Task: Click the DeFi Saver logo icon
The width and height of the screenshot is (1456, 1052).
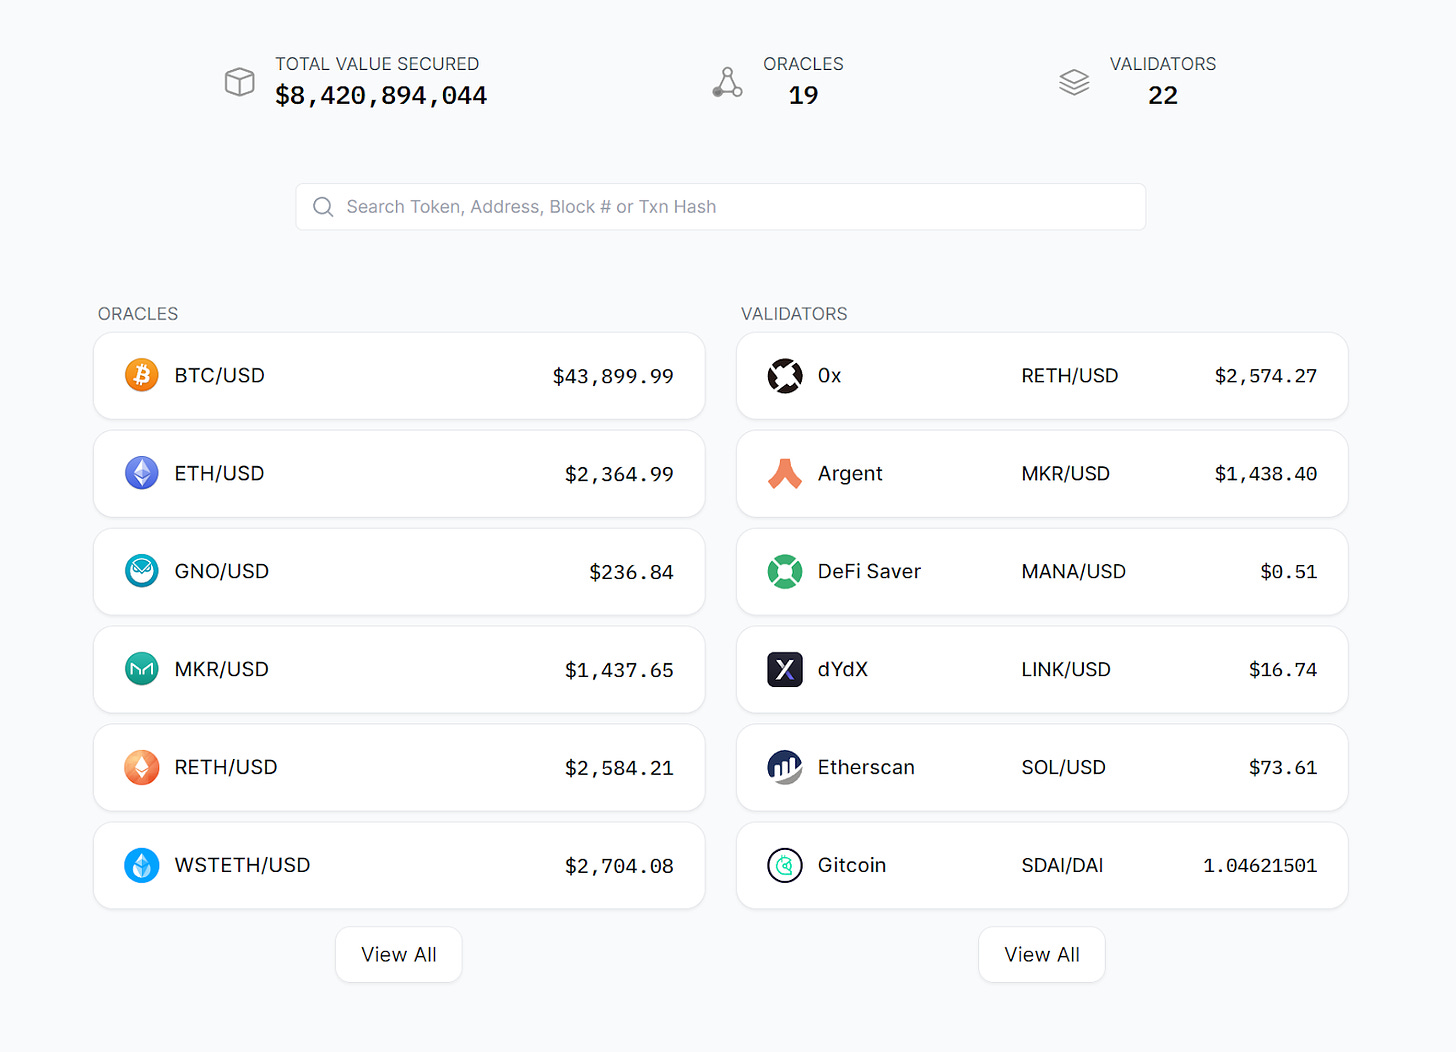Action: pyautogui.click(x=785, y=571)
